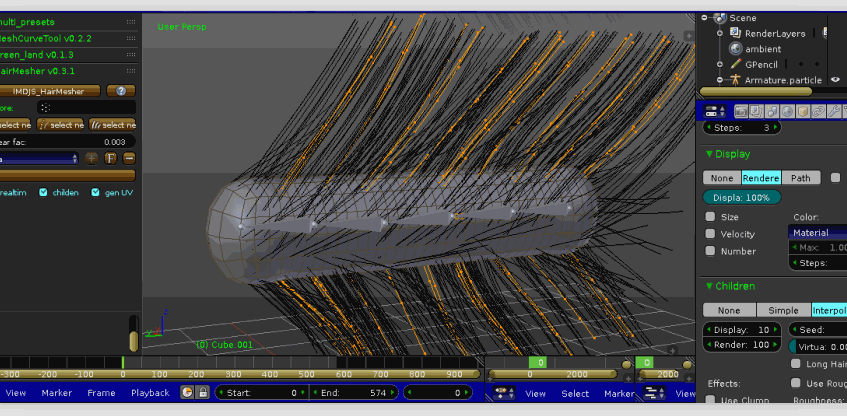847x416 pixels.
Task: Collapse the Display panel
Action: 728,154
